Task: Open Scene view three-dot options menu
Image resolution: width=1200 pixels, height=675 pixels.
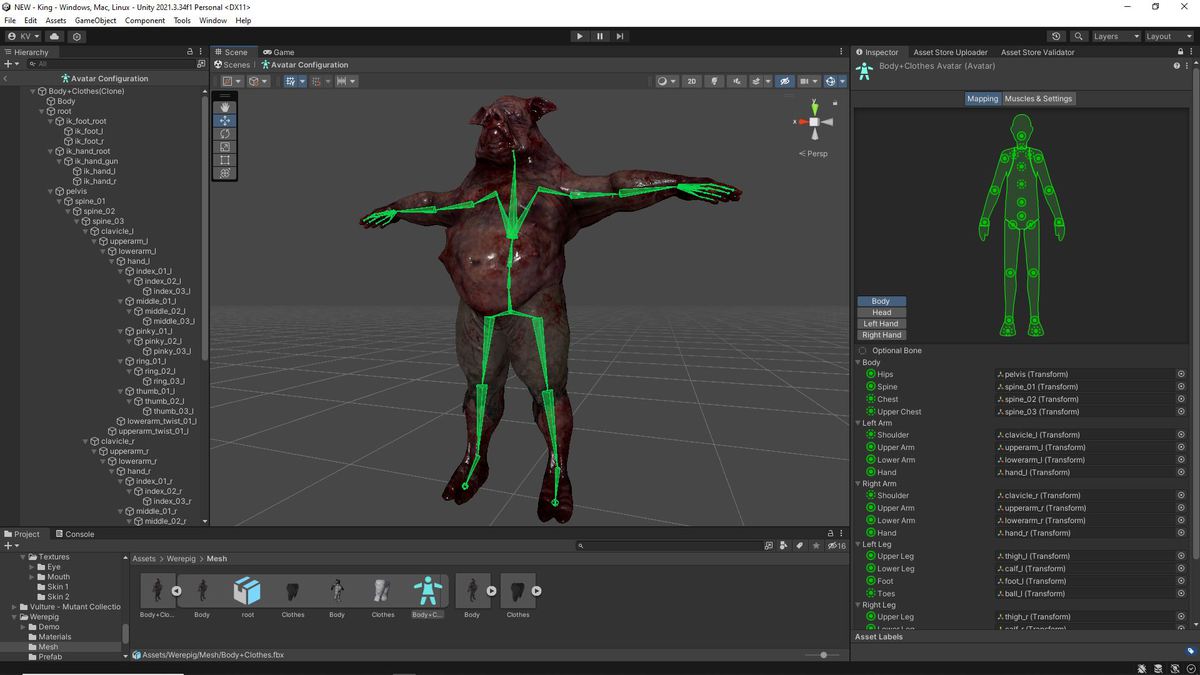Action: tap(841, 52)
